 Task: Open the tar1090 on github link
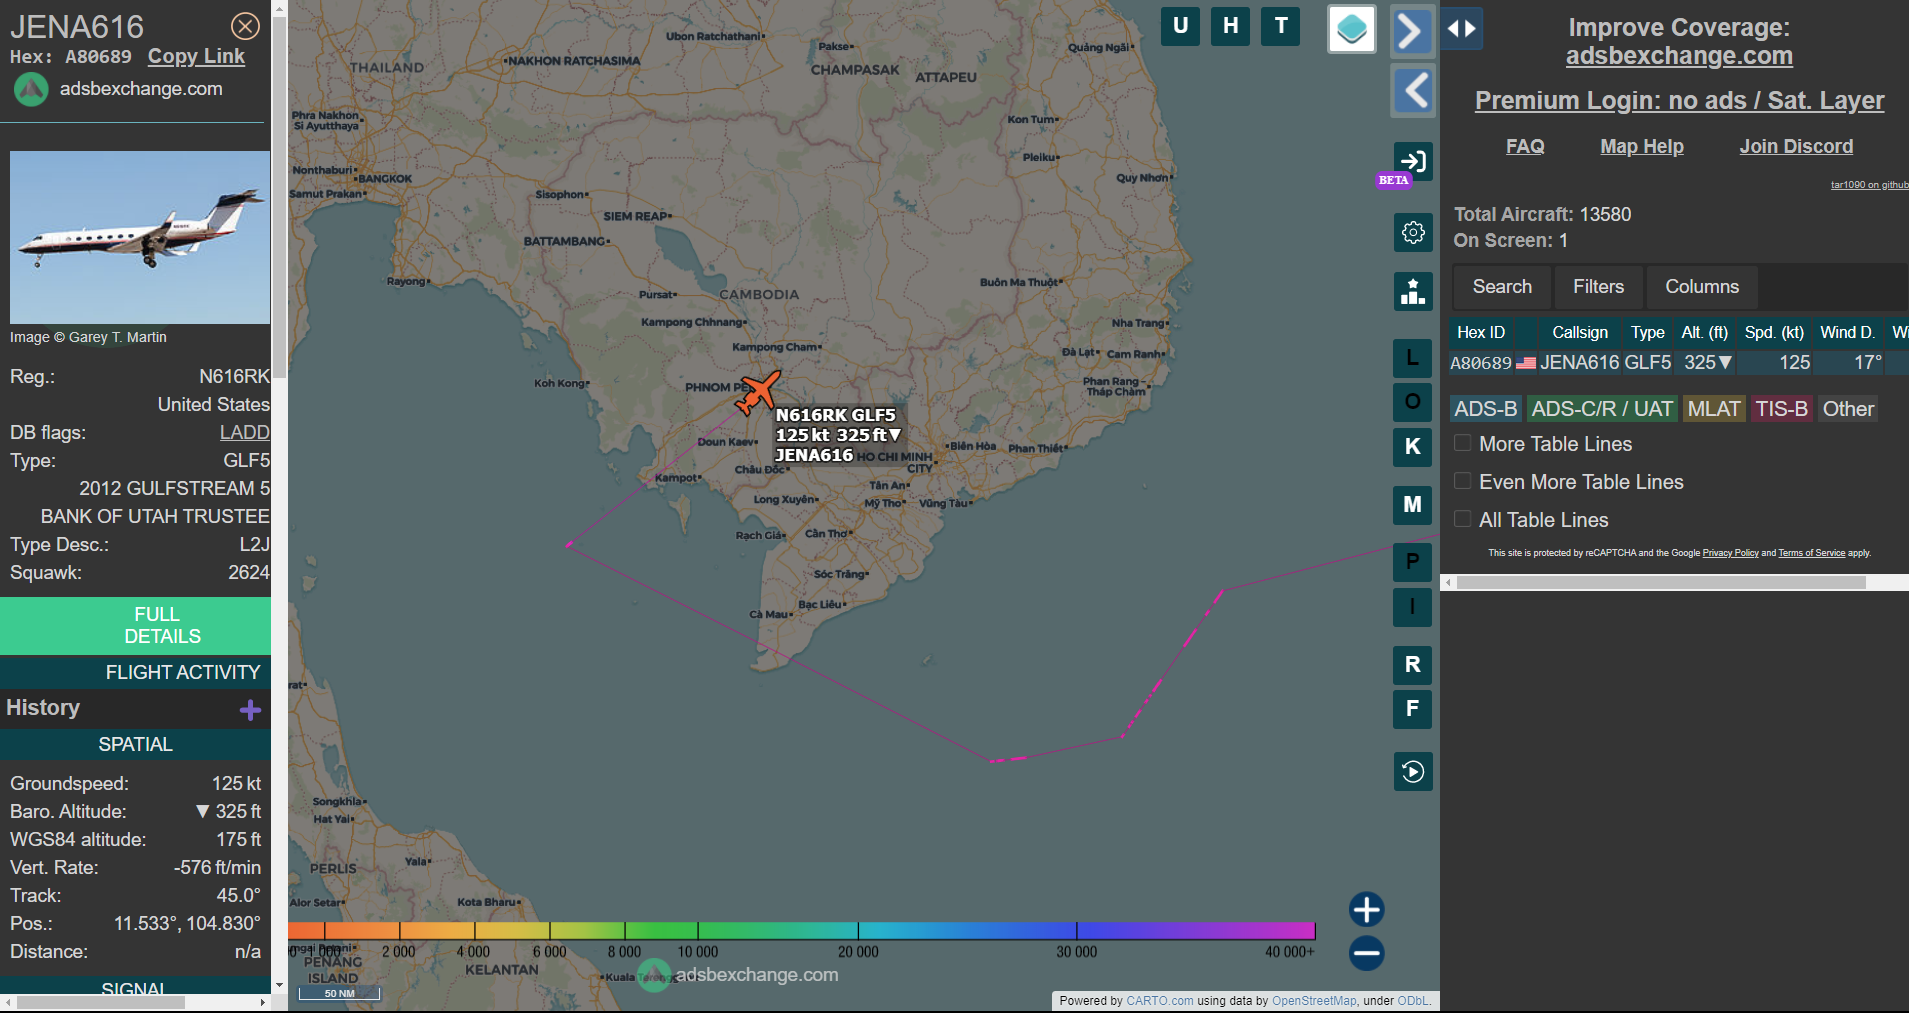point(1869,185)
